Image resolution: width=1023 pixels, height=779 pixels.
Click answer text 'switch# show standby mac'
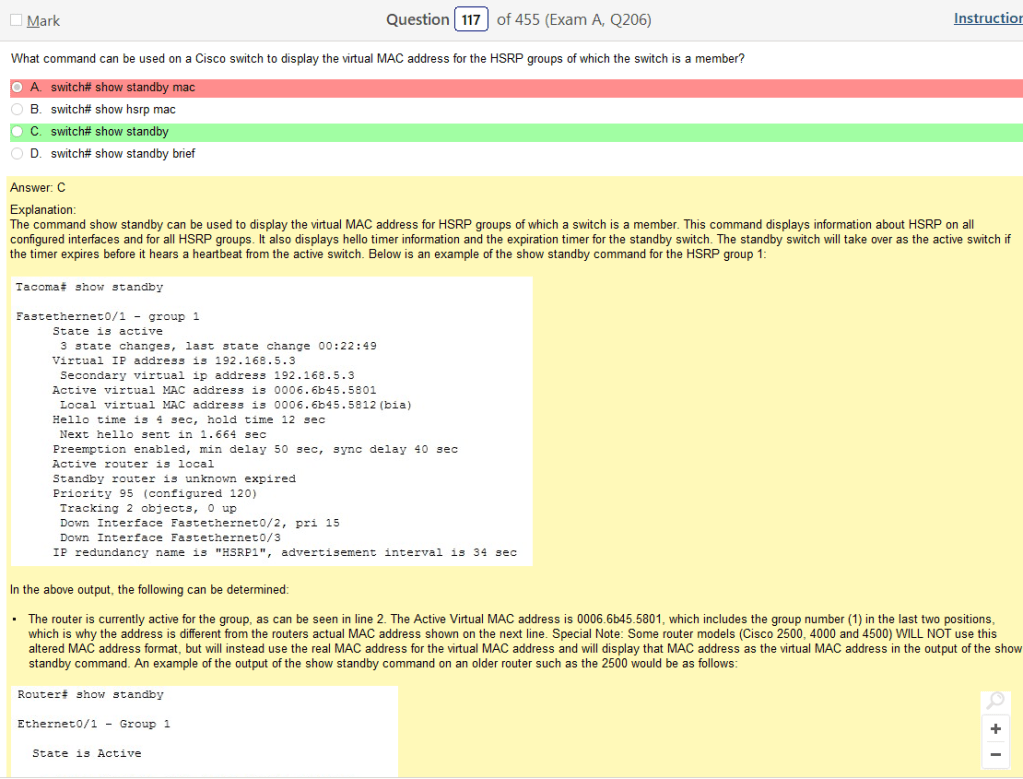point(122,88)
